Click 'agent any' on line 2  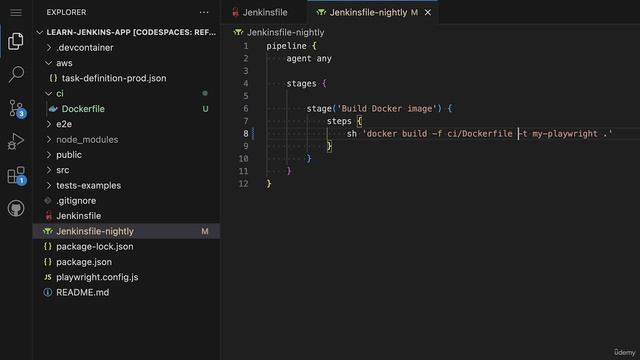click(309, 58)
